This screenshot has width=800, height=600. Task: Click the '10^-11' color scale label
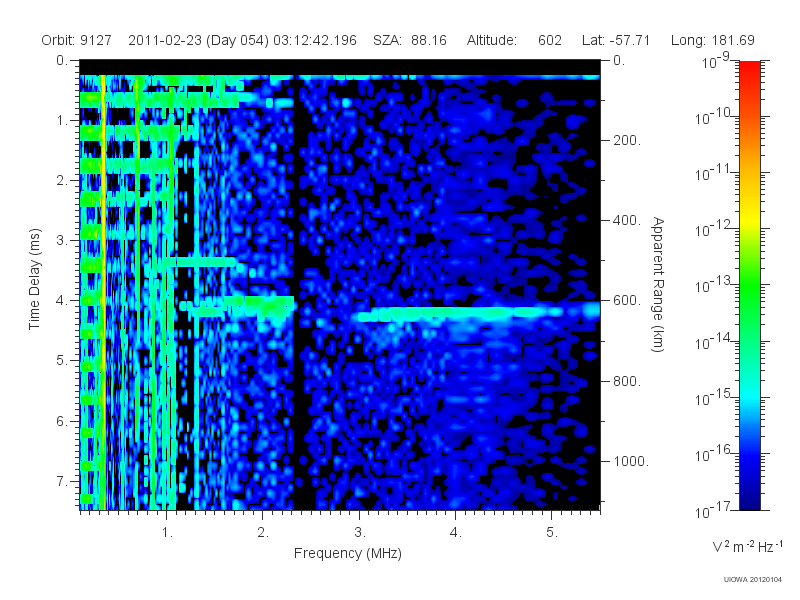point(713,173)
